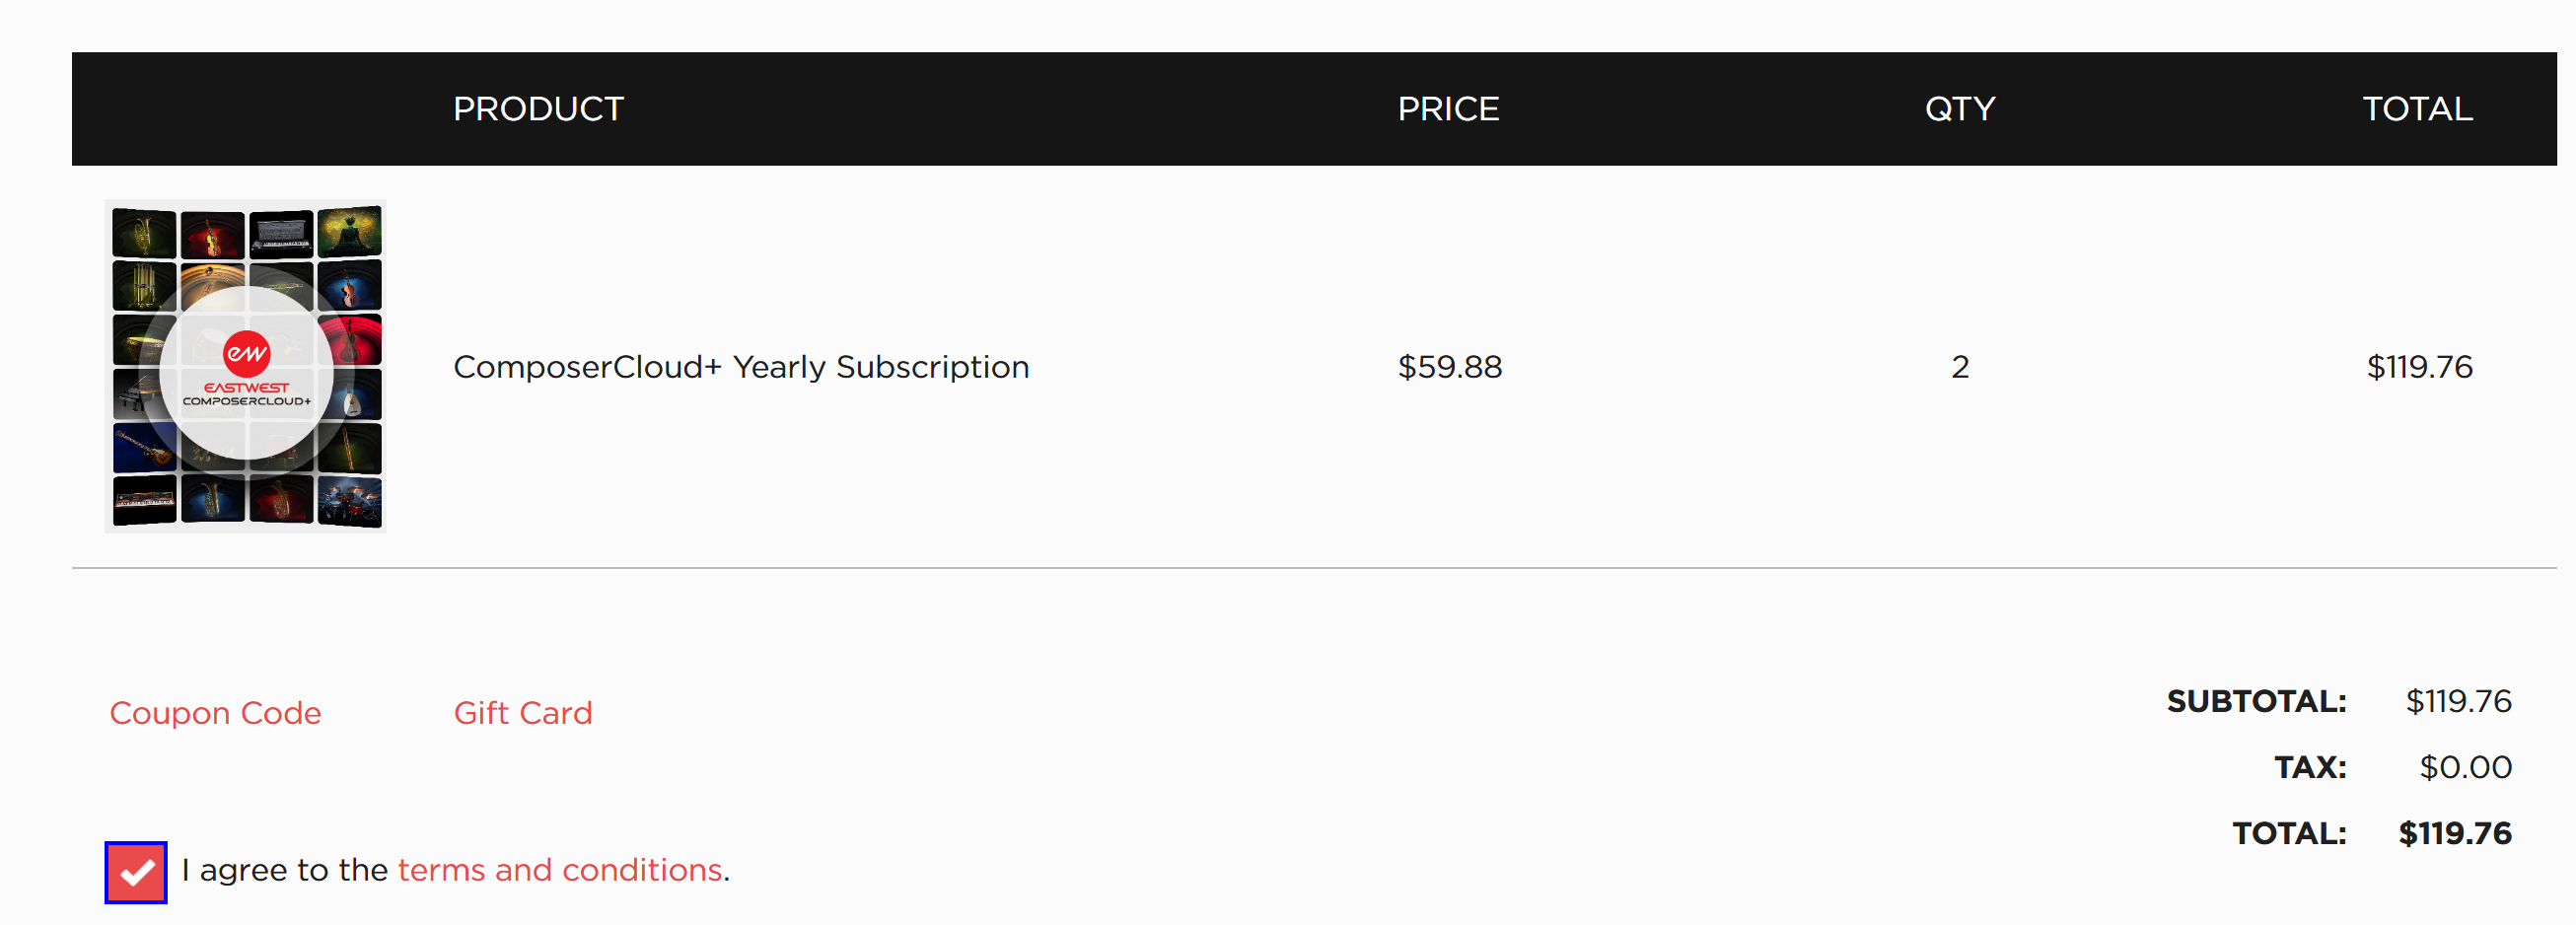Click the bold order total amount

(2454, 833)
